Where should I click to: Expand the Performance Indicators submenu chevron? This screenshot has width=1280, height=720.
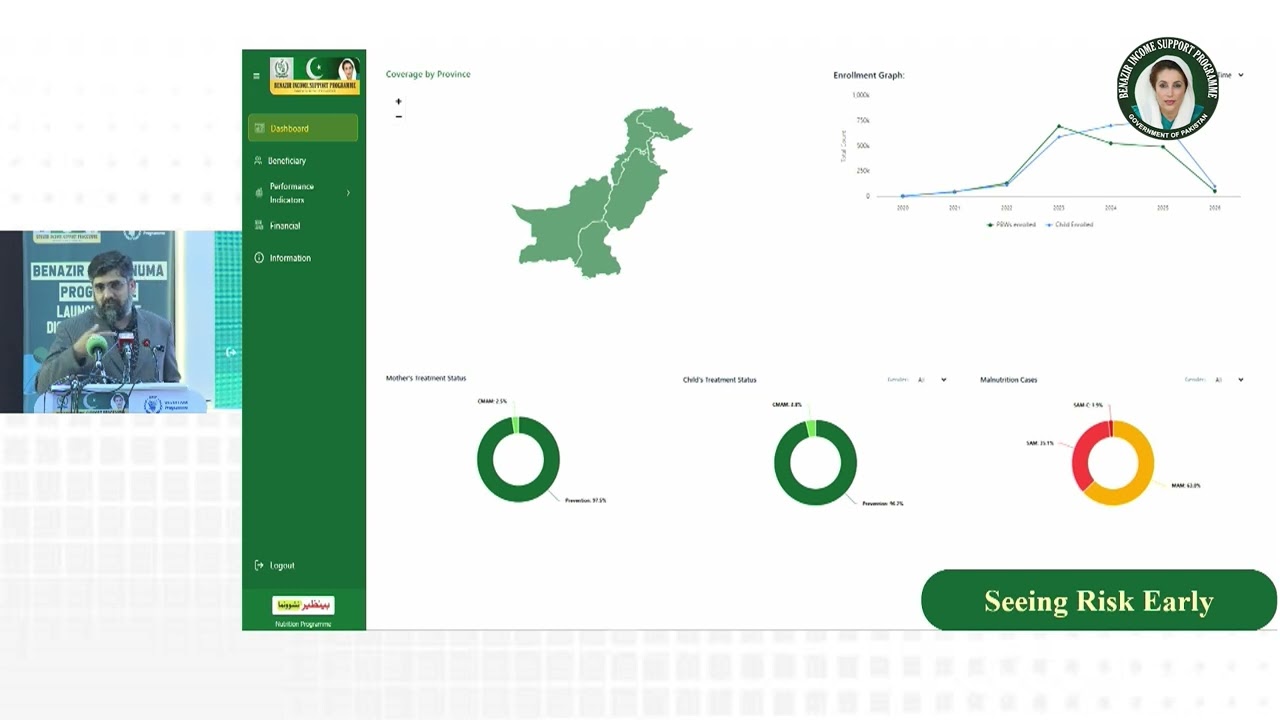348,193
